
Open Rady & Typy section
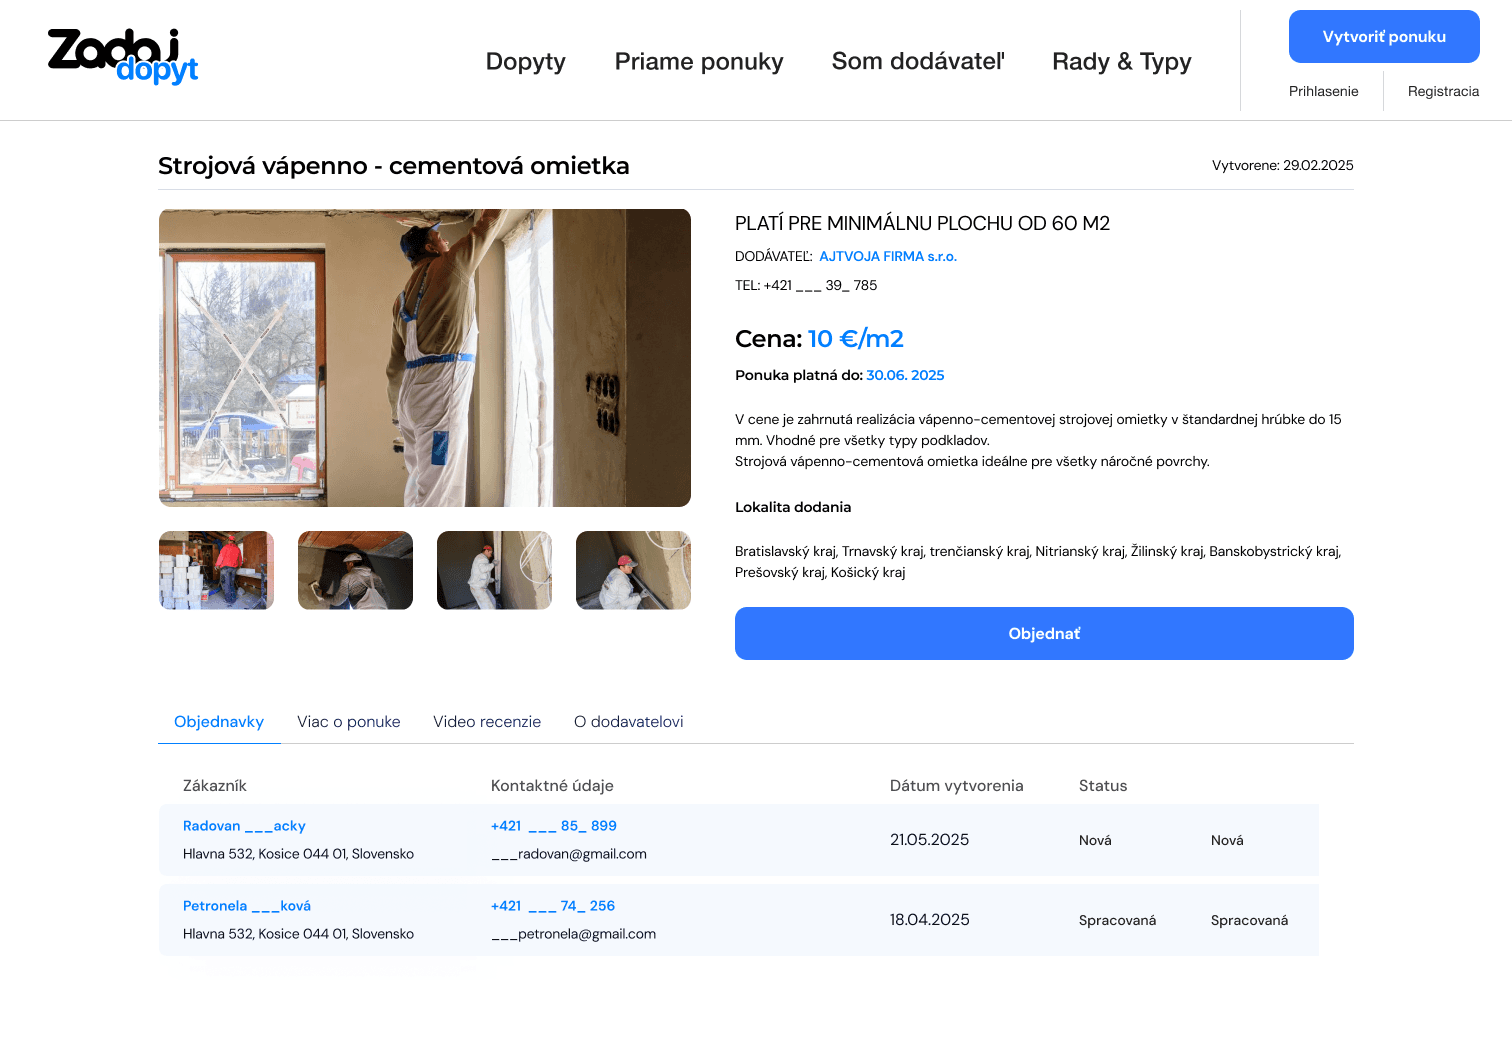[1121, 62]
